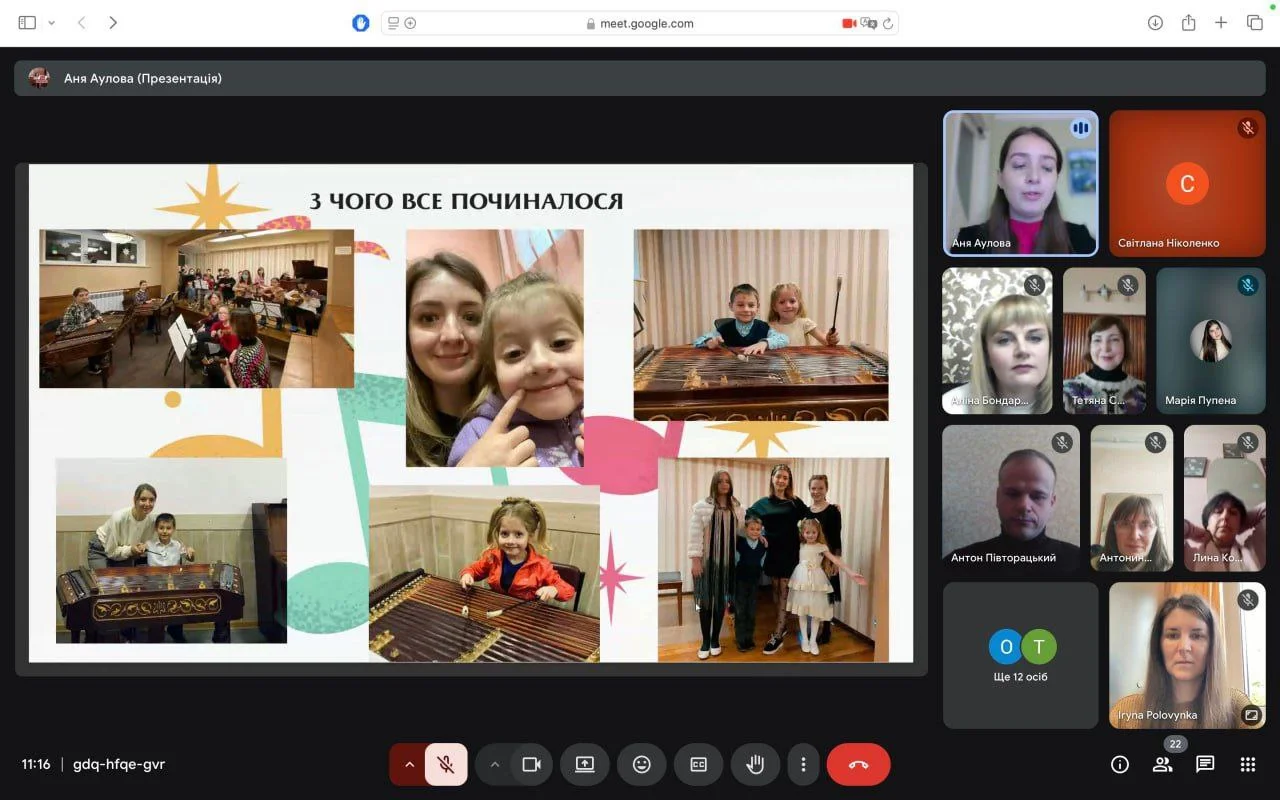
Task: Expand microphone audio settings arrow
Action: point(409,765)
